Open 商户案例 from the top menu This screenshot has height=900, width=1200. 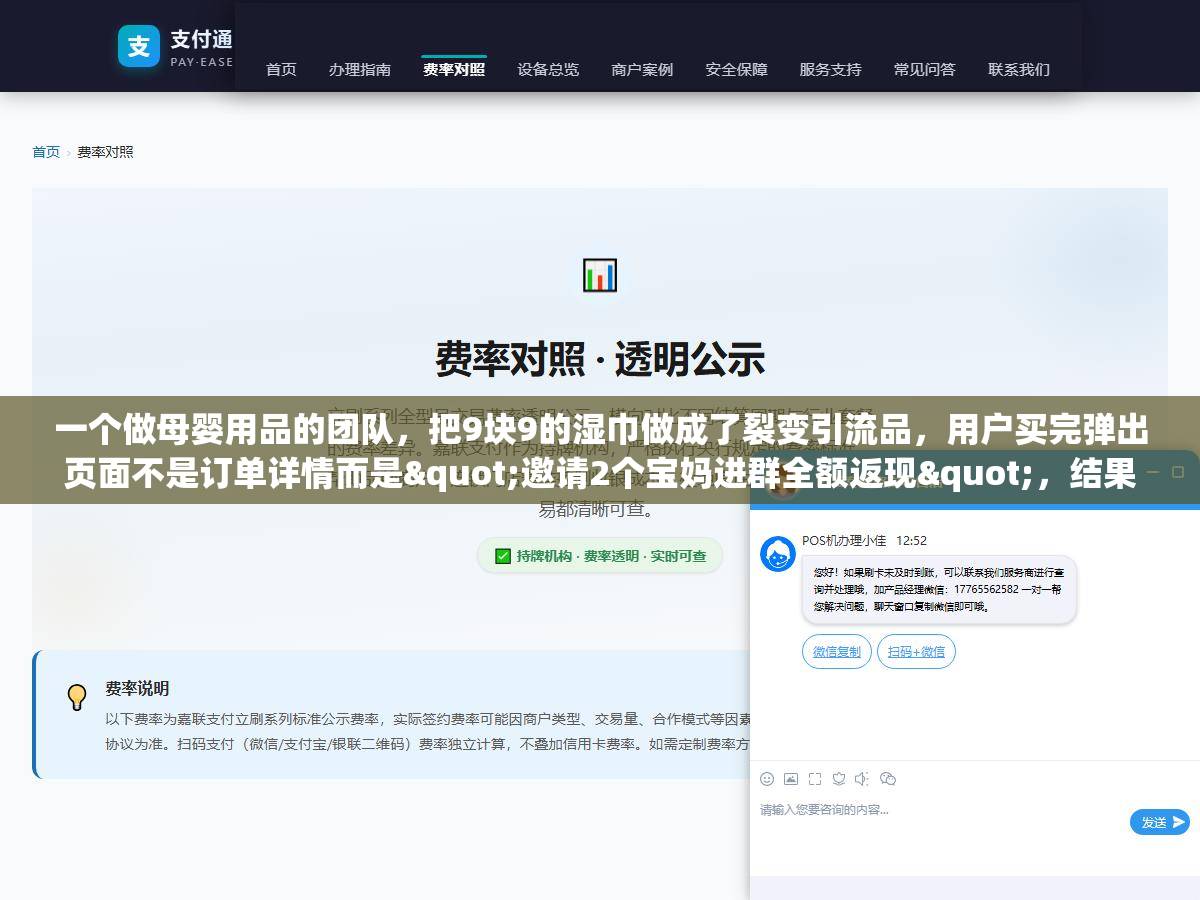[x=642, y=69]
